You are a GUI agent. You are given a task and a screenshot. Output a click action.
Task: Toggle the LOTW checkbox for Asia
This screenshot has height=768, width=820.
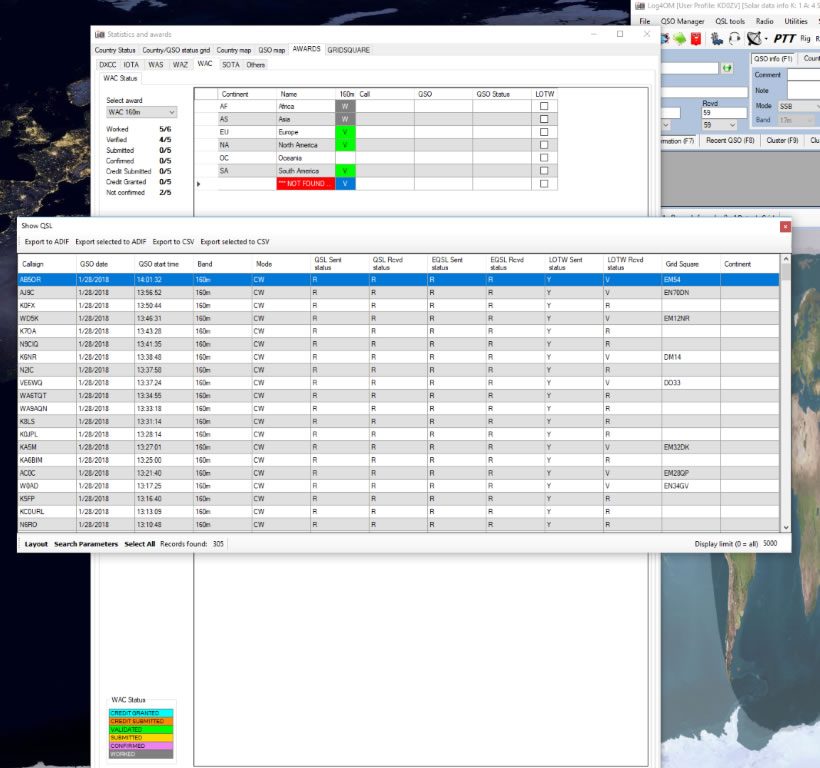click(x=544, y=119)
